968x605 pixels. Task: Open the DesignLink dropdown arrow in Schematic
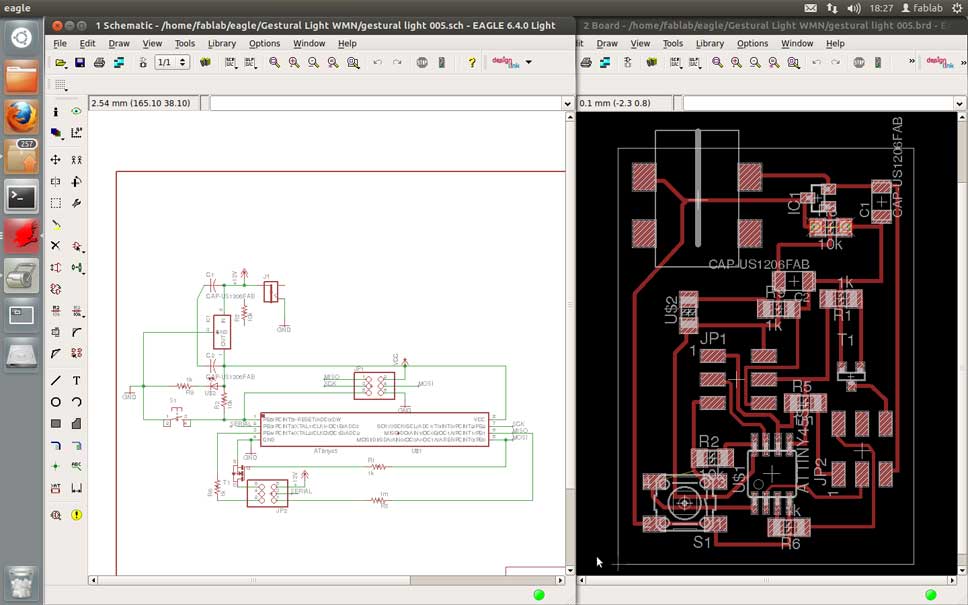pyautogui.click(x=528, y=62)
